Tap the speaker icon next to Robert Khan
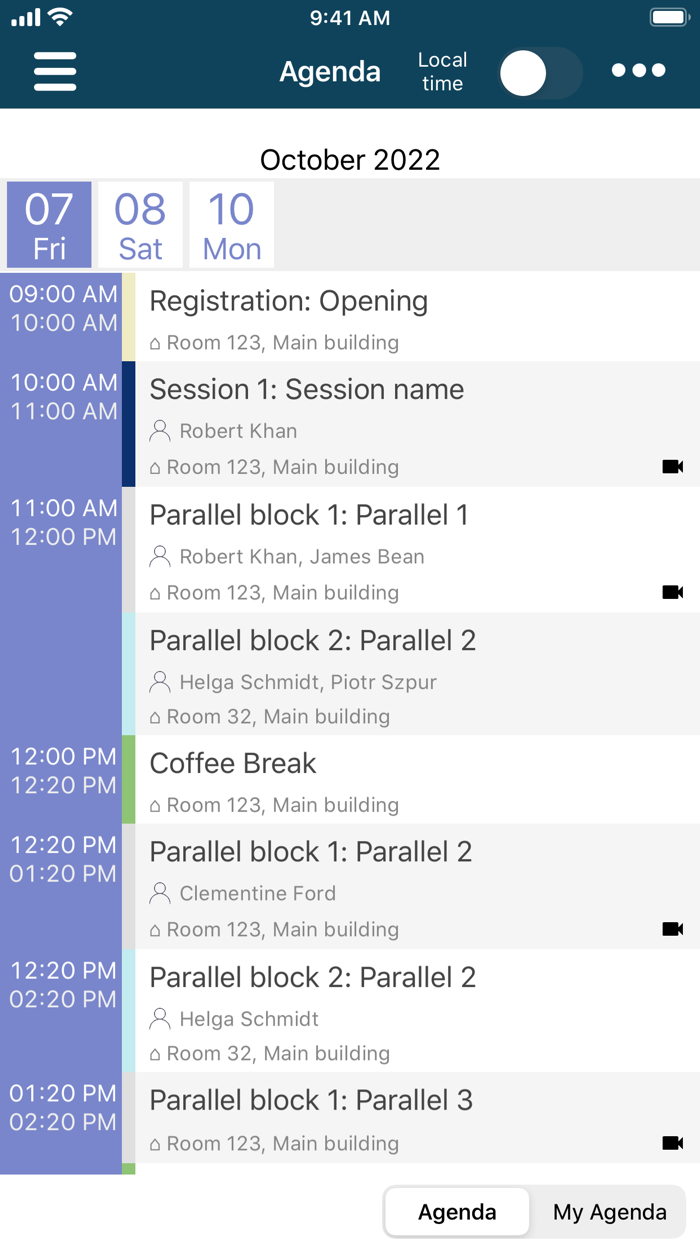This screenshot has height=1244, width=700. 160,431
